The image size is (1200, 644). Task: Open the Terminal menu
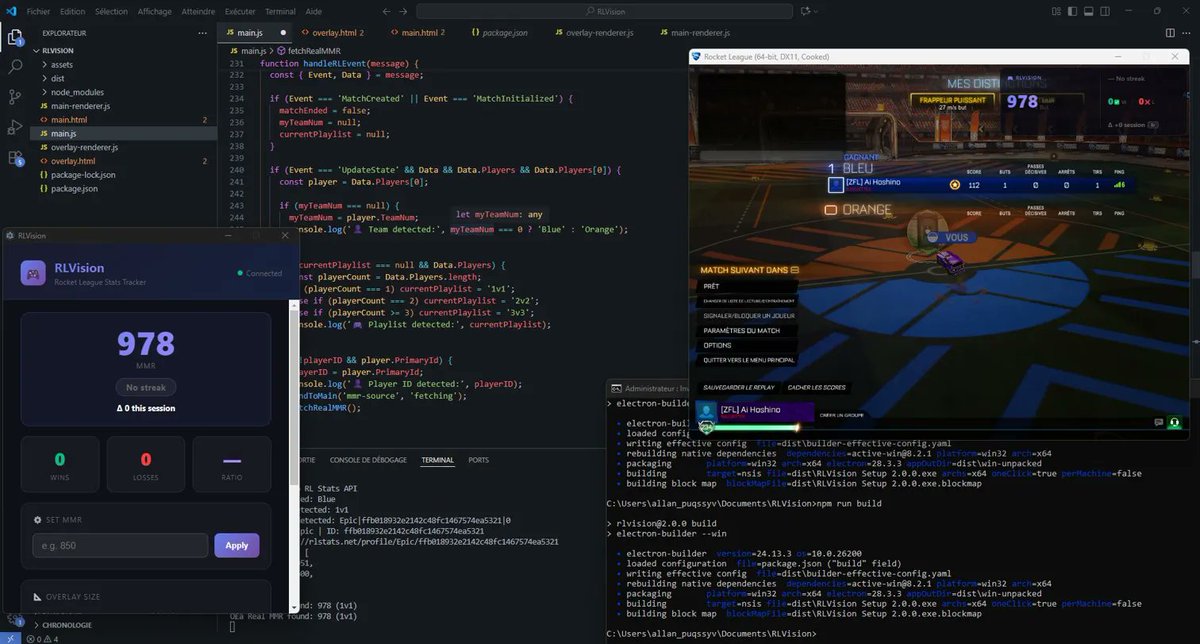[280, 11]
